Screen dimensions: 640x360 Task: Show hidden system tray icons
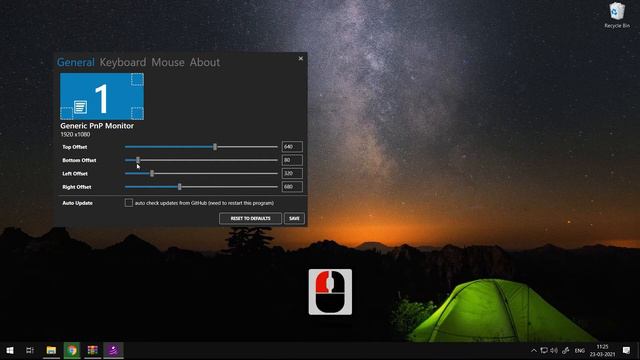click(533, 351)
